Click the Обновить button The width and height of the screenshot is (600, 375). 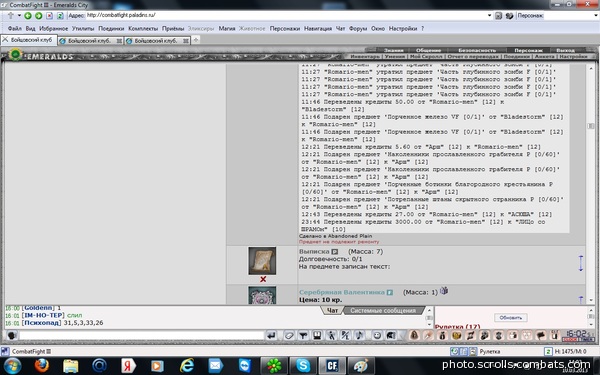[x=510, y=318]
